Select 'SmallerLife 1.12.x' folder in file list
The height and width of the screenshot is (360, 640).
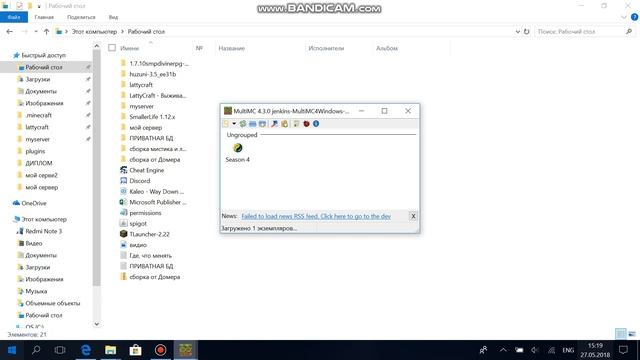[152, 117]
